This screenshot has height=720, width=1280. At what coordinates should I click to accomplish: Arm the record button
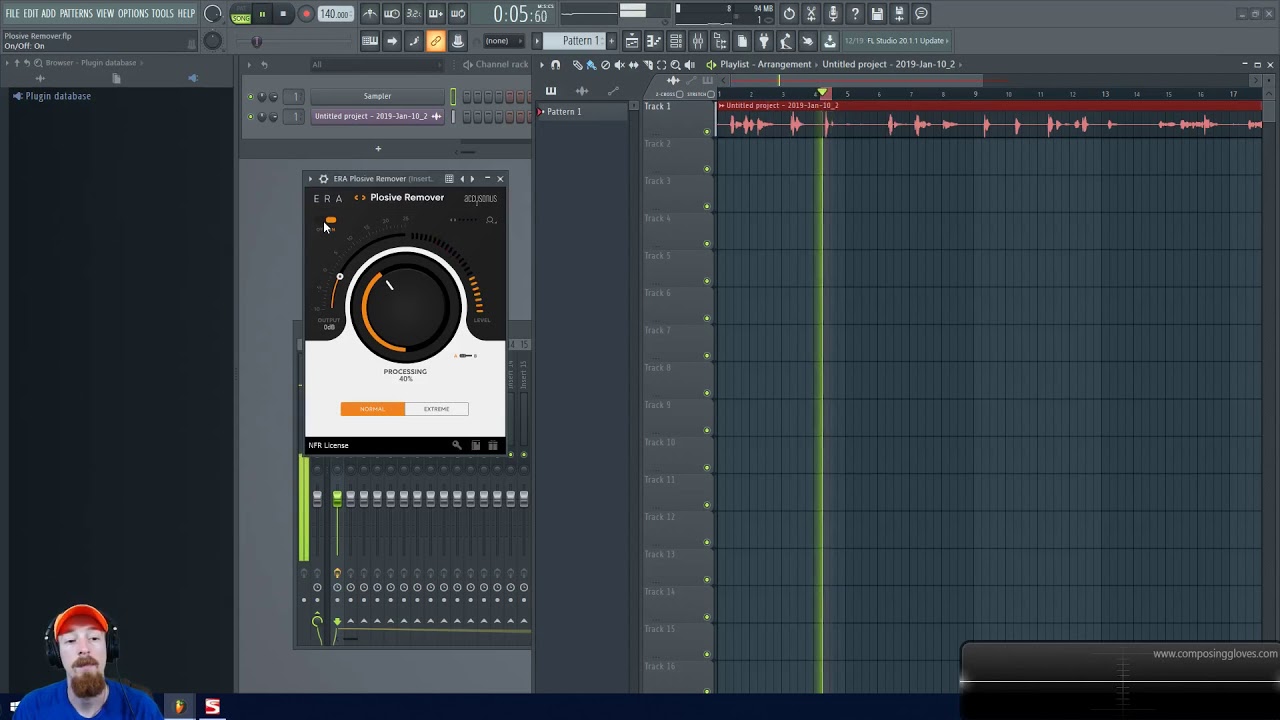[306, 14]
